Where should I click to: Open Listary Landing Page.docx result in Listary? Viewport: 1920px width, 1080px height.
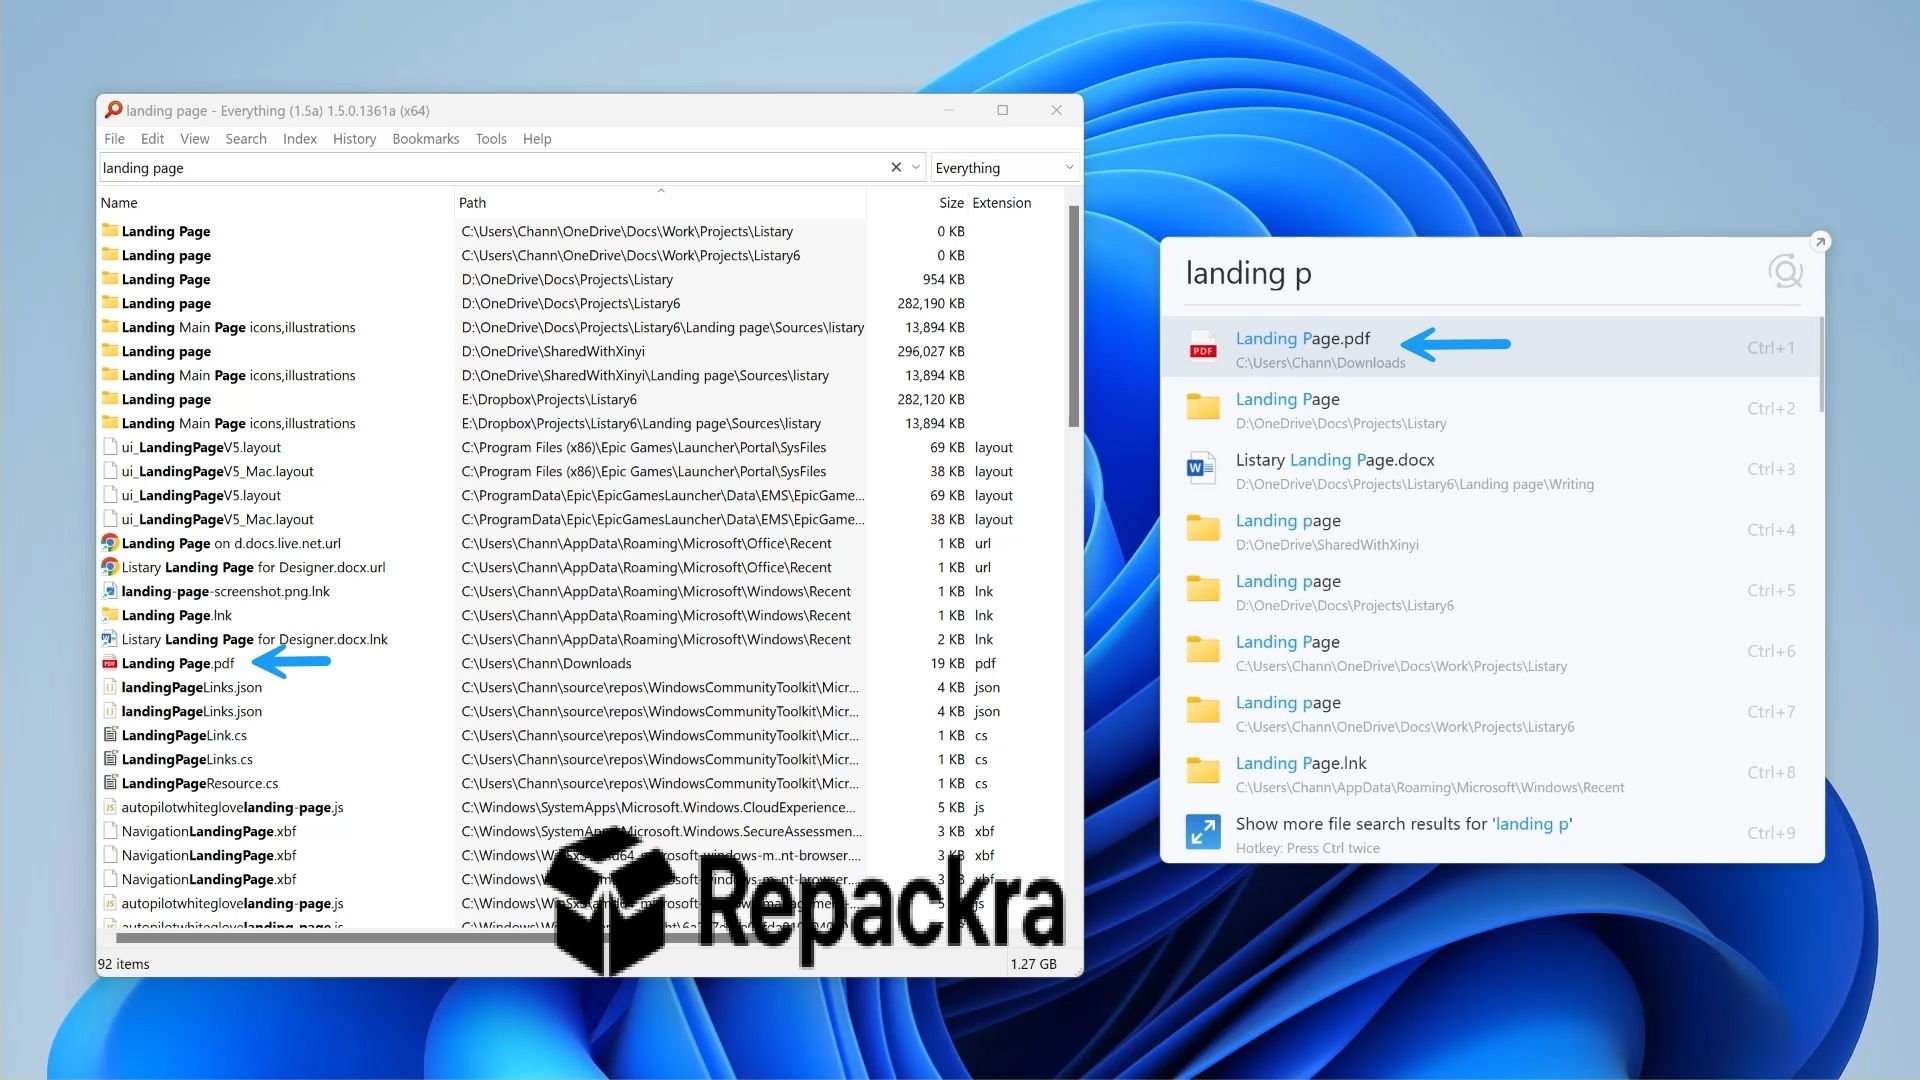coord(1490,470)
